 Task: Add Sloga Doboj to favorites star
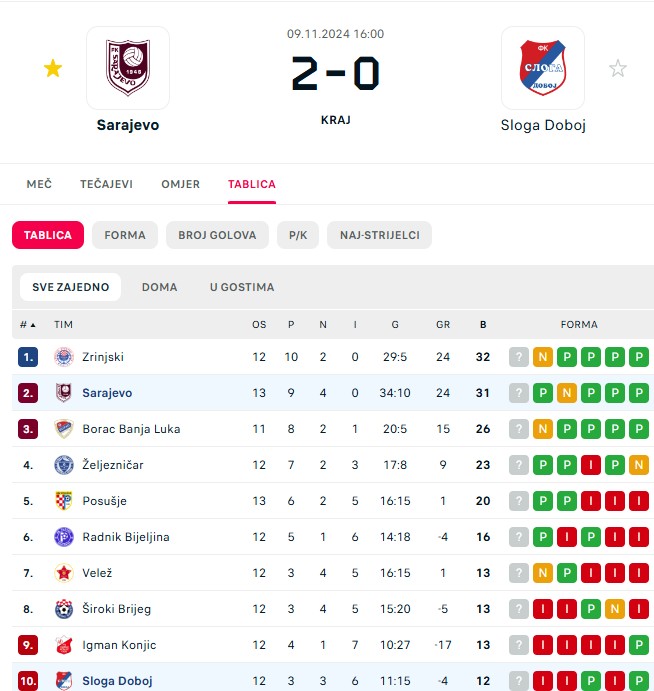pyautogui.click(x=617, y=68)
